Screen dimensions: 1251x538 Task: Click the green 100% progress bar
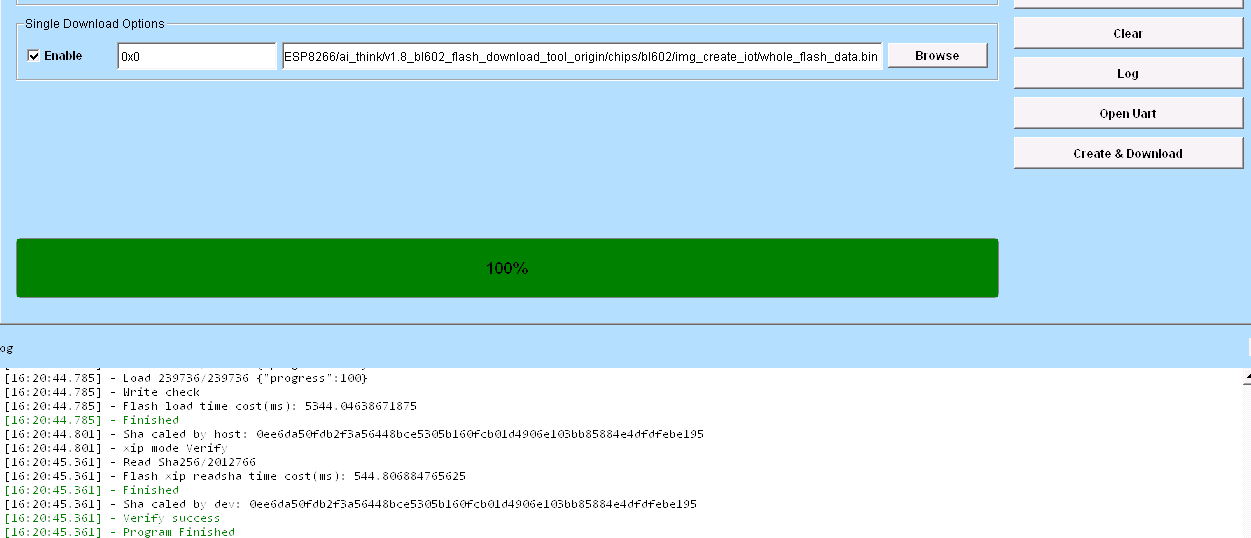[x=507, y=268]
